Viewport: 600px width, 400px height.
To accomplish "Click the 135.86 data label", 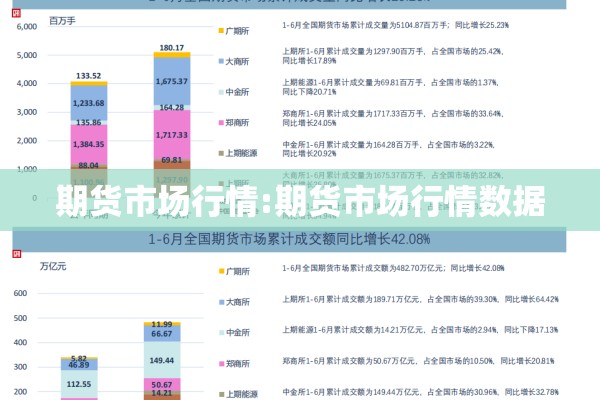I will [88, 122].
